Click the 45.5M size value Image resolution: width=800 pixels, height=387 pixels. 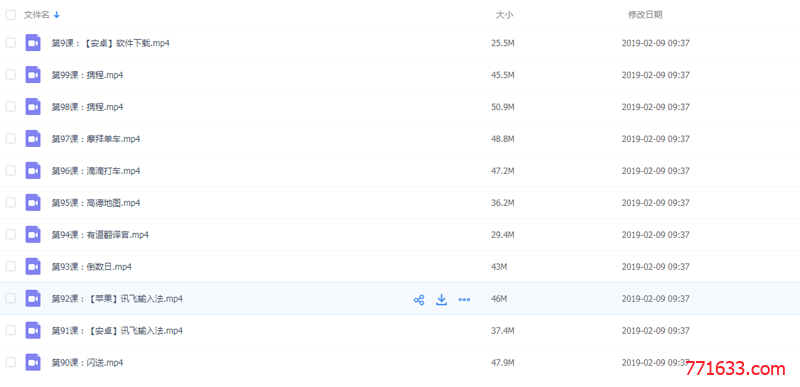503,75
